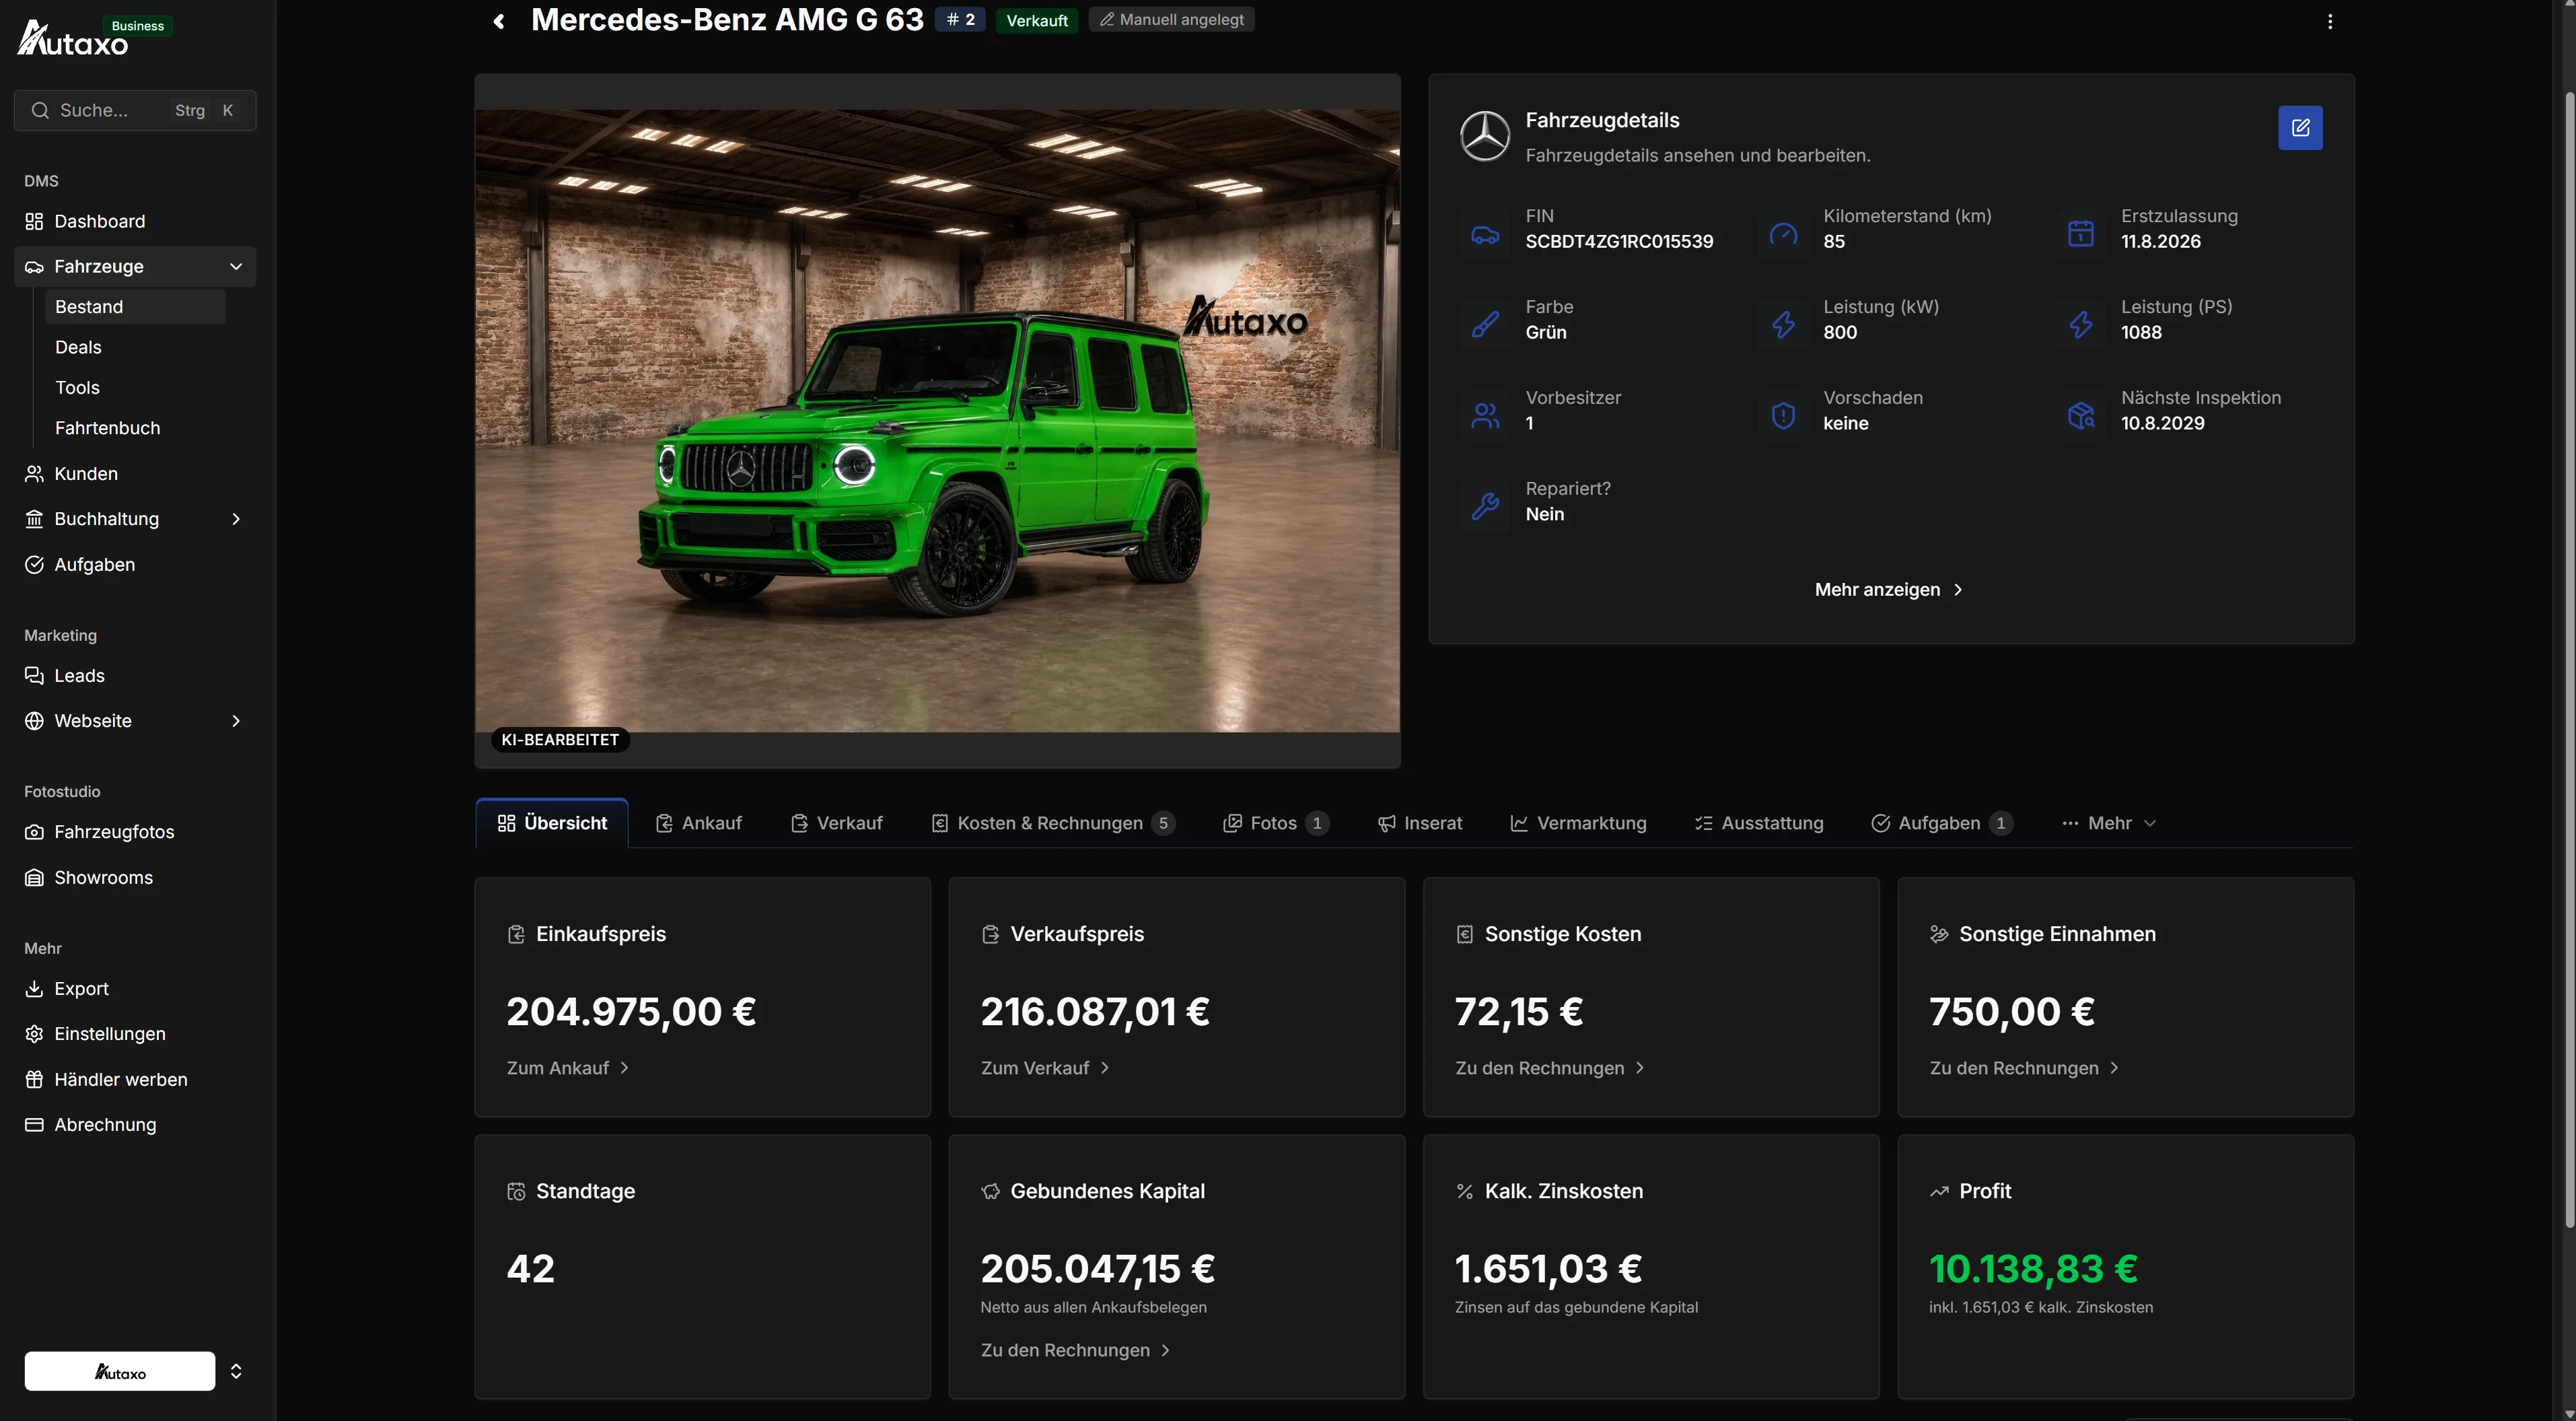Viewport: 2576px width, 1421px height.
Task: Click the Gebundenes Kapital piggy bank icon
Action: tap(990, 1191)
